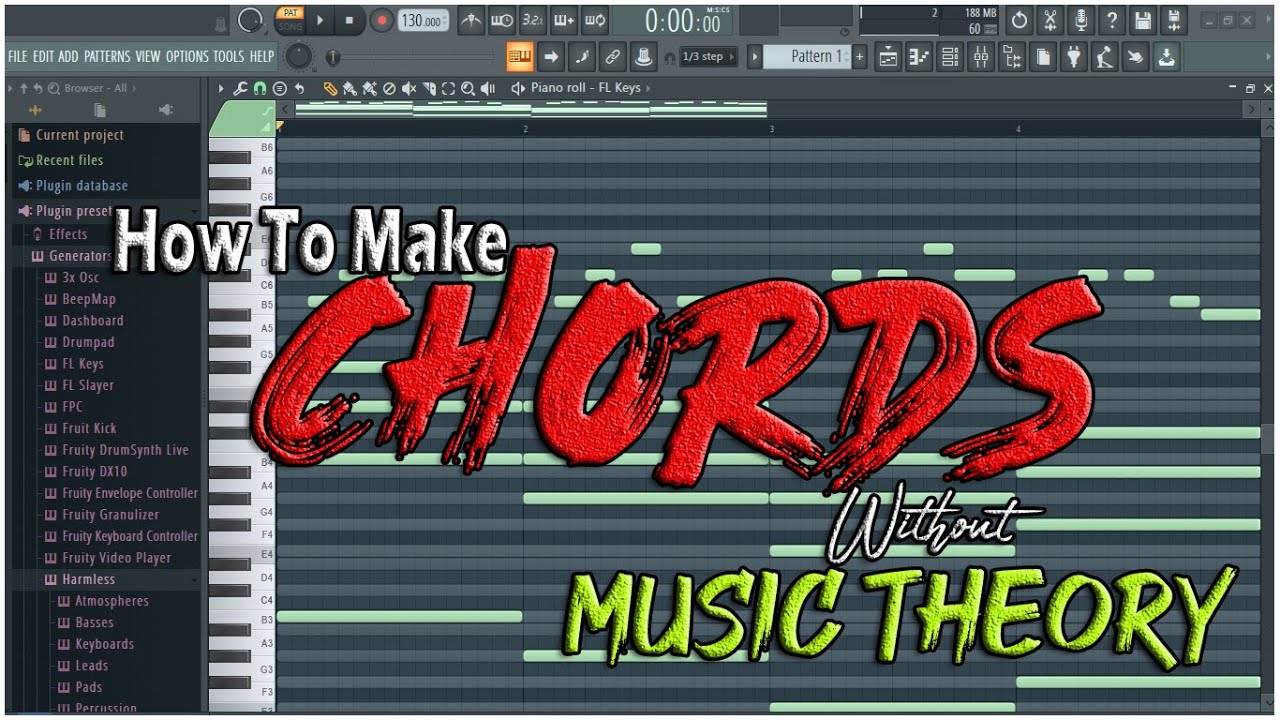
Task: Open the ADD menu
Action: [68, 57]
